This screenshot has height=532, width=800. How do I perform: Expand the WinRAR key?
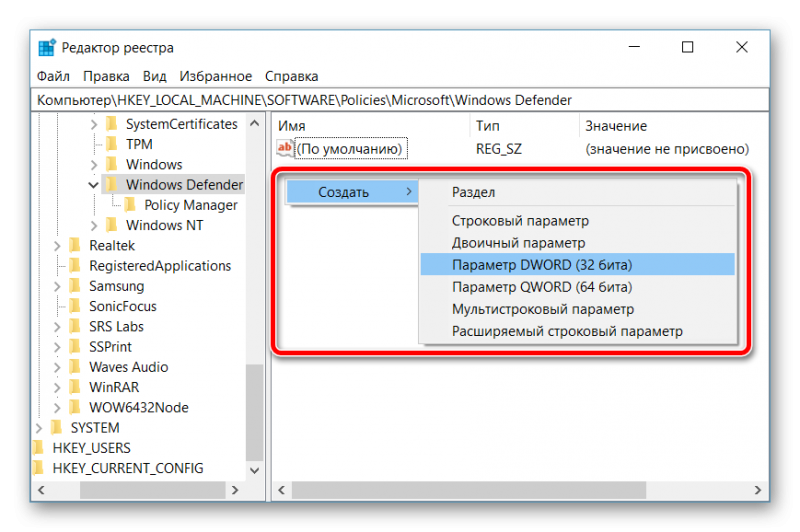[57, 388]
